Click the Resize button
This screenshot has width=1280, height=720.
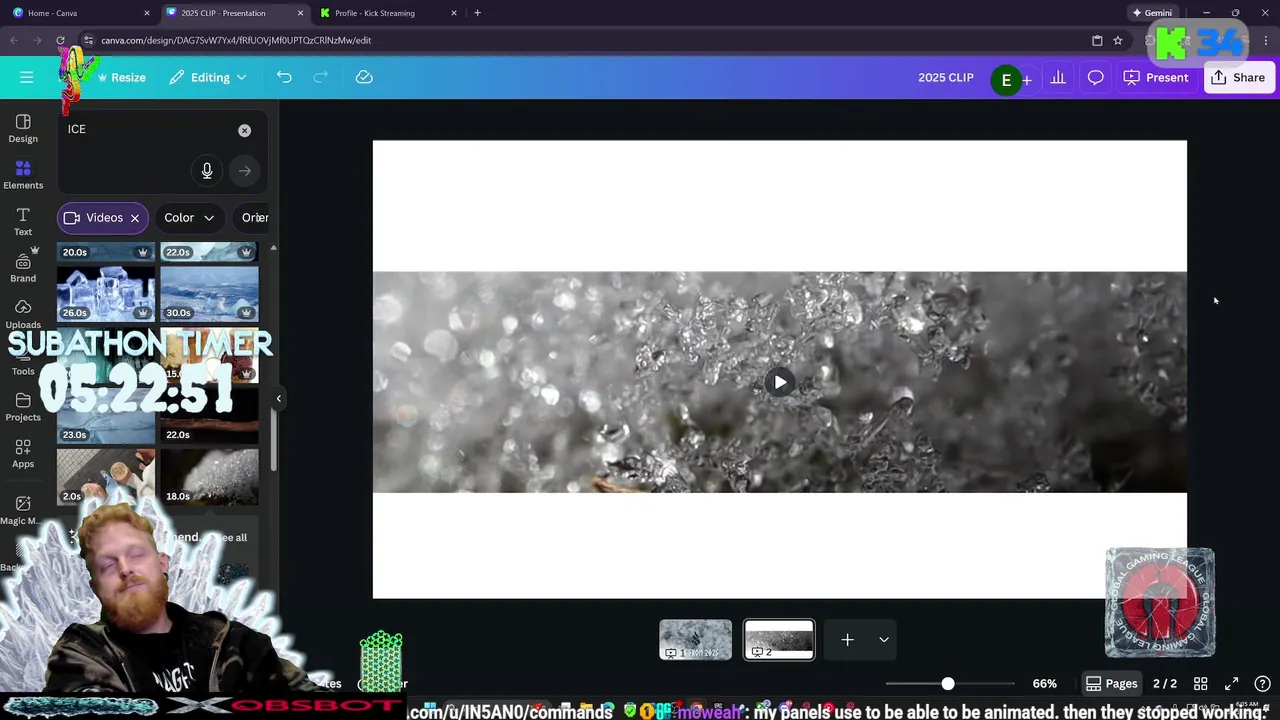click(120, 77)
